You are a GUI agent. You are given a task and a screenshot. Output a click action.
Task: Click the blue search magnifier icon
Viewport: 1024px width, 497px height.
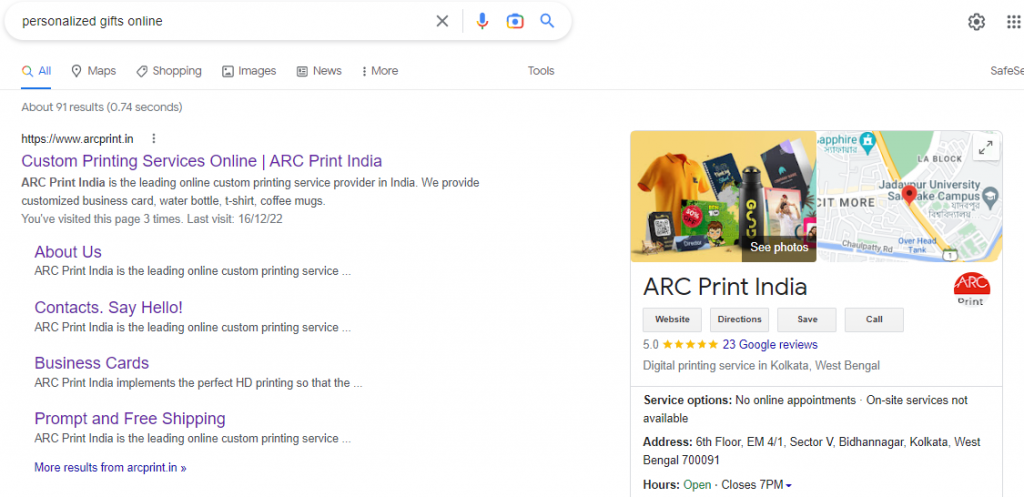[x=547, y=21]
